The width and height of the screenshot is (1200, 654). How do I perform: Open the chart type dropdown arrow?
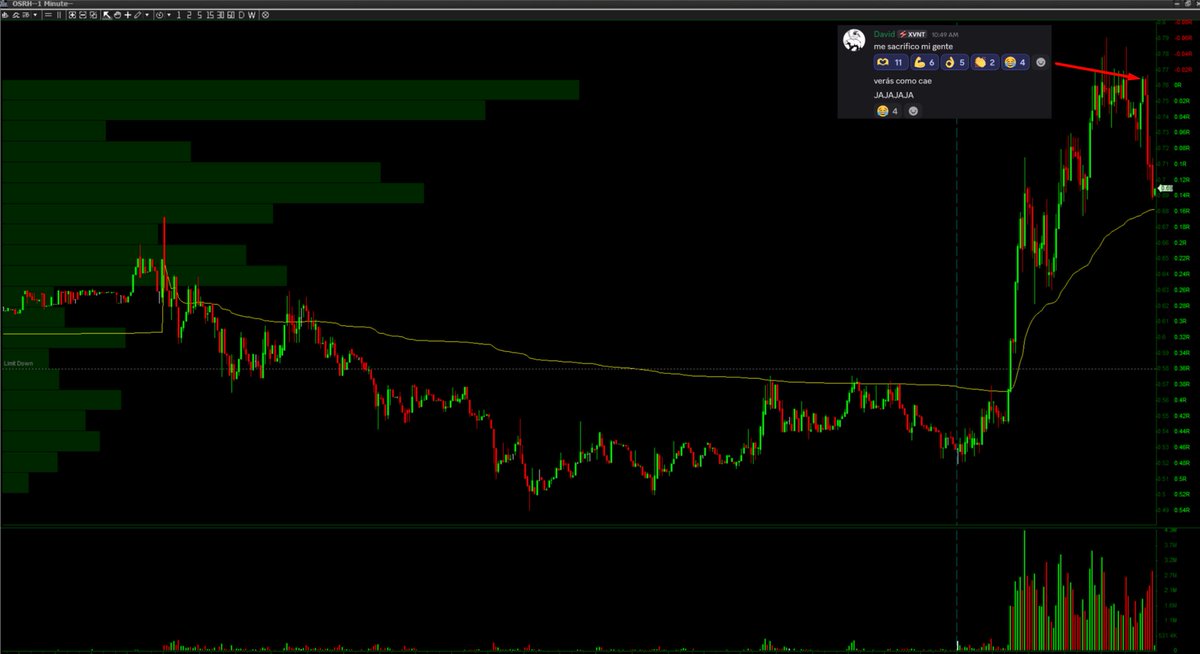coord(35,15)
